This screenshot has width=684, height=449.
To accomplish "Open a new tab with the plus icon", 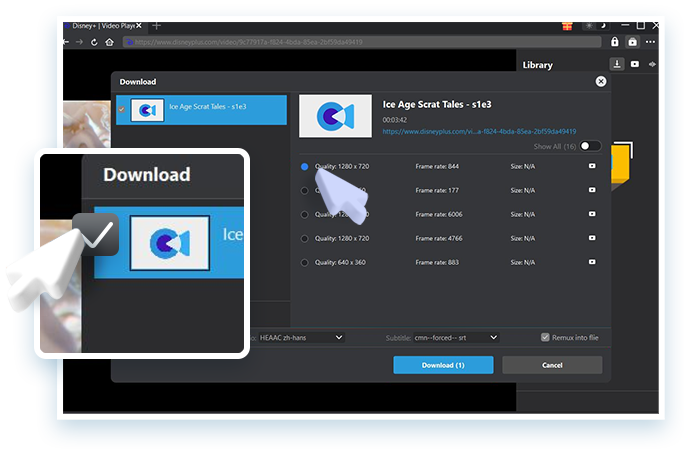I will (157, 26).
